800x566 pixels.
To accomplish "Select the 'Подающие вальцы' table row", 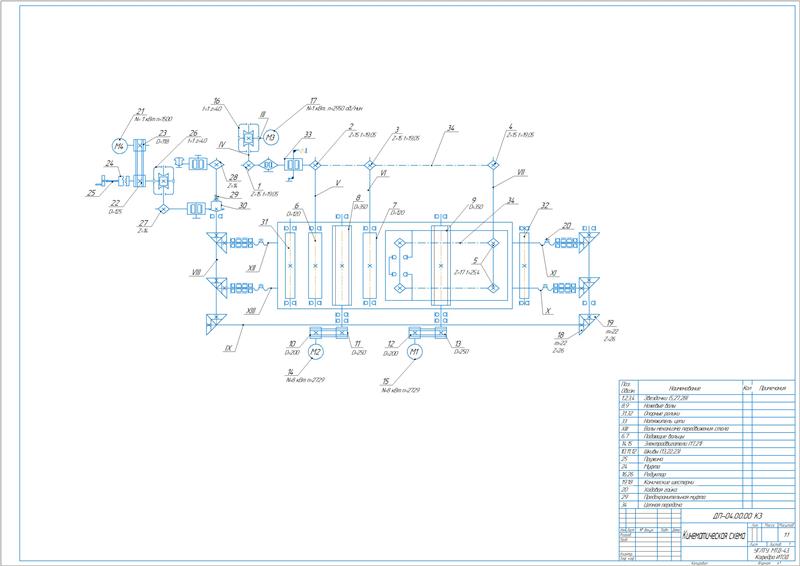I will 707,436.
